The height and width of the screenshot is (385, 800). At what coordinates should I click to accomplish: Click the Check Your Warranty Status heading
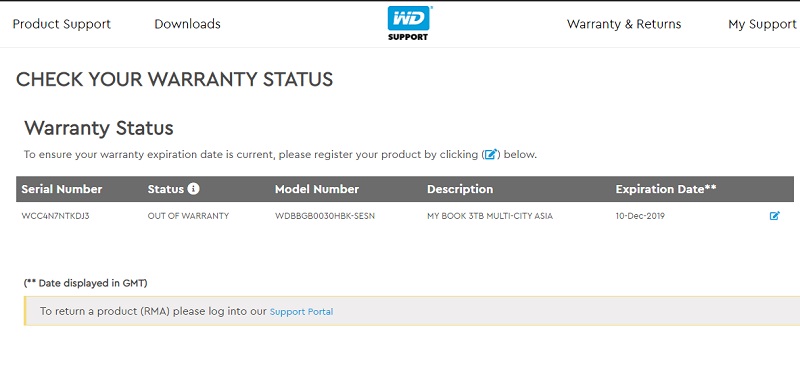point(174,80)
